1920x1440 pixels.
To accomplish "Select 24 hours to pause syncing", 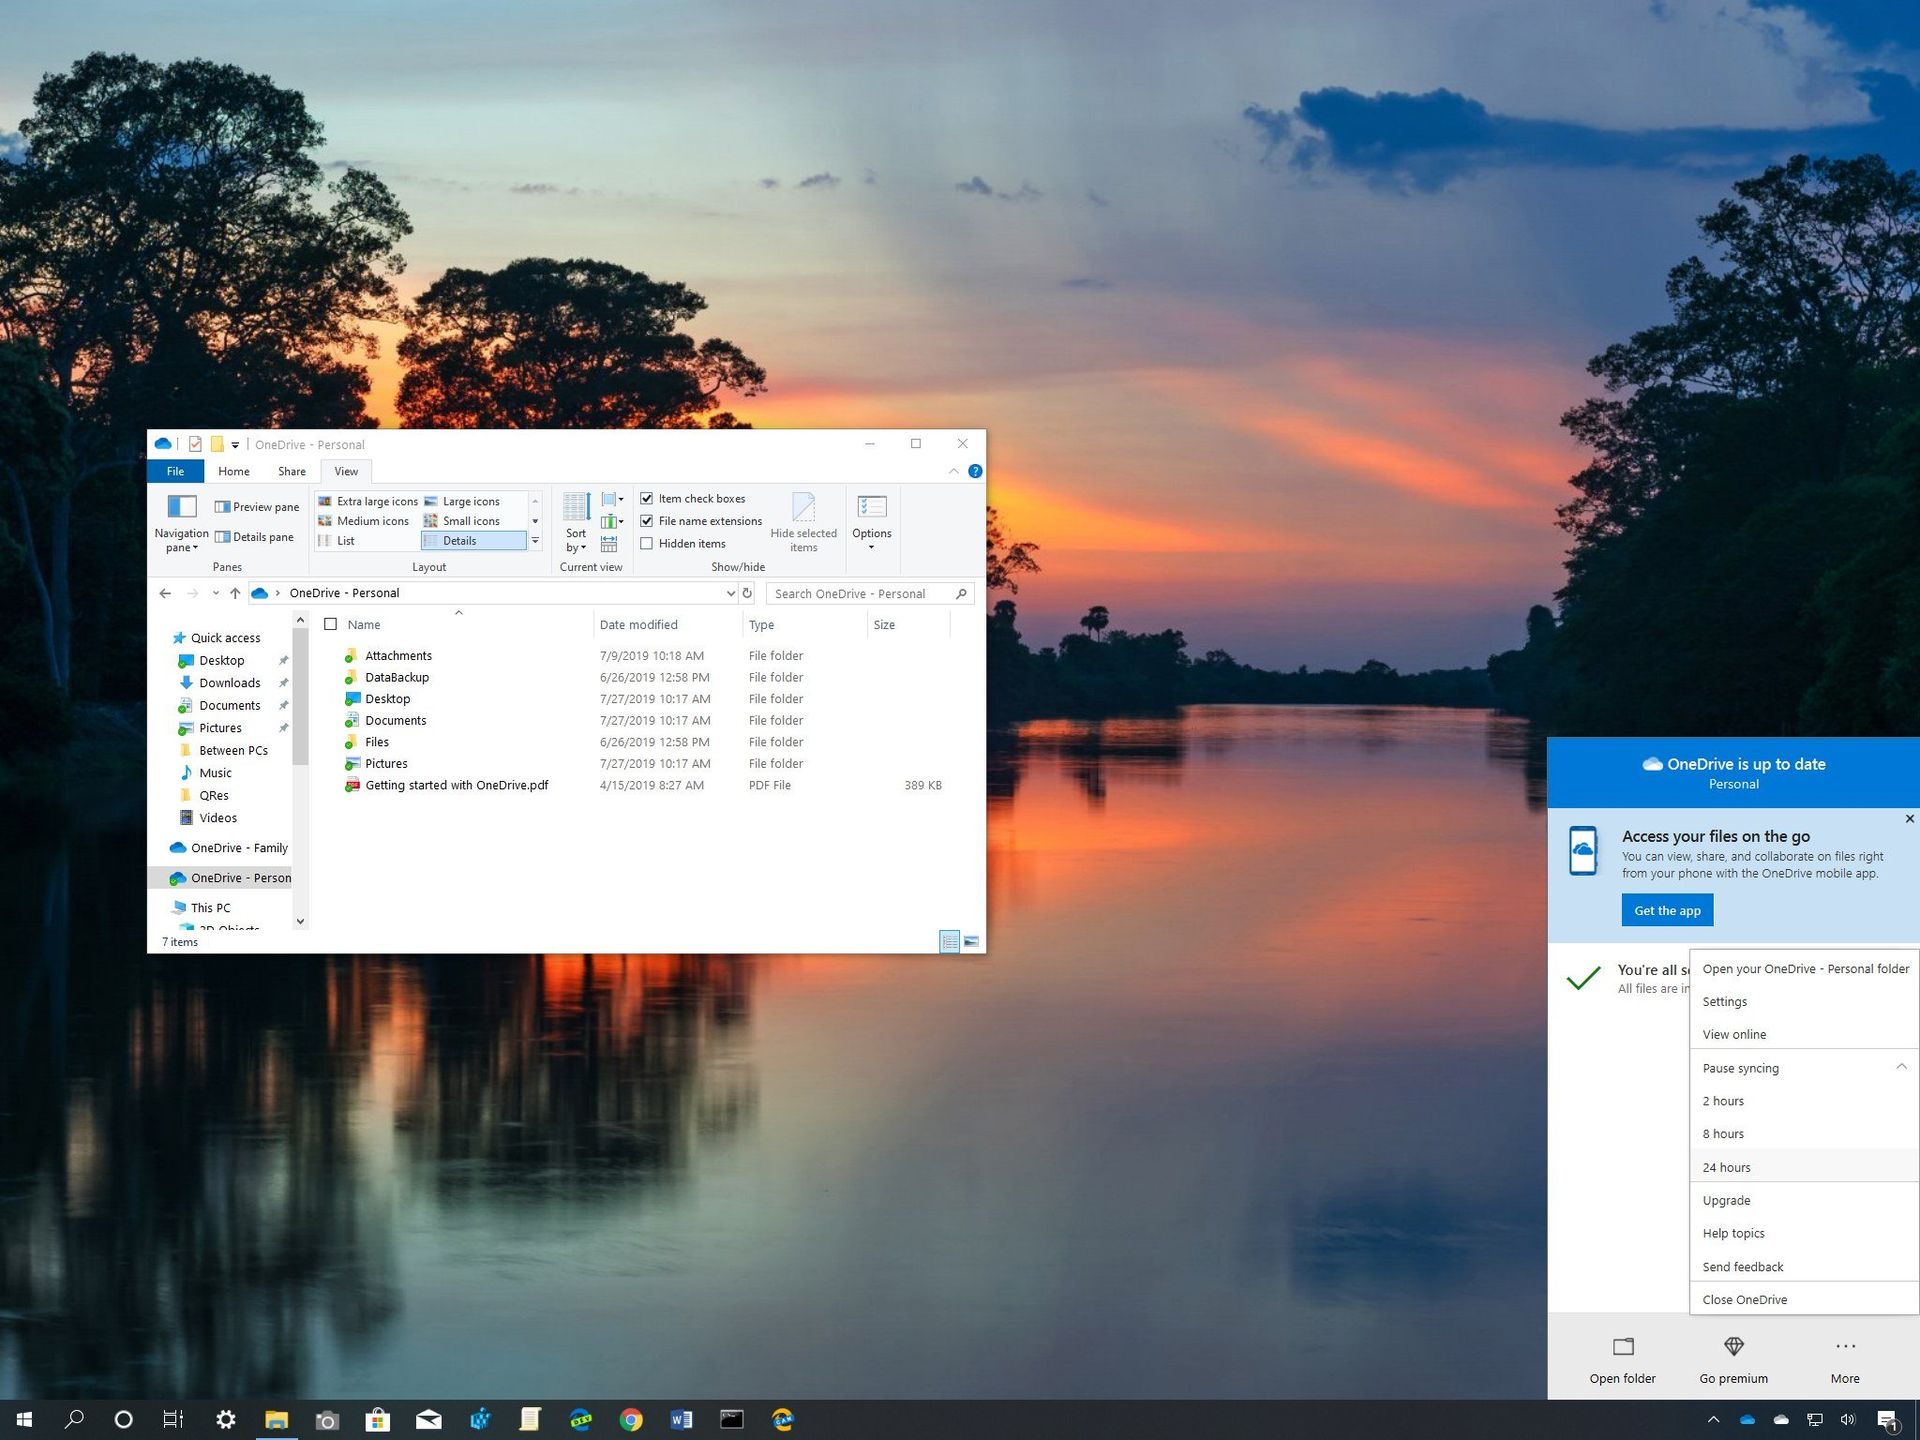I will pos(1726,1167).
